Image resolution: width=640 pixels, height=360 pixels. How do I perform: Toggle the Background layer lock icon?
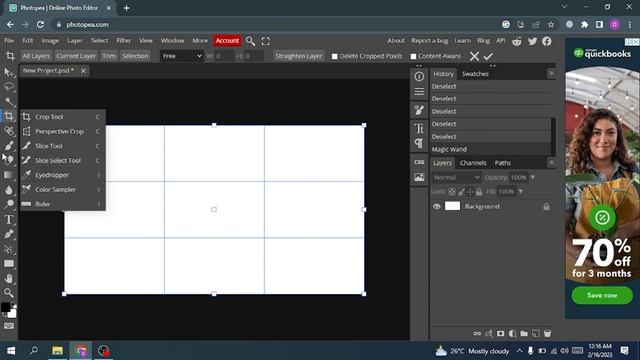[546, 207]
